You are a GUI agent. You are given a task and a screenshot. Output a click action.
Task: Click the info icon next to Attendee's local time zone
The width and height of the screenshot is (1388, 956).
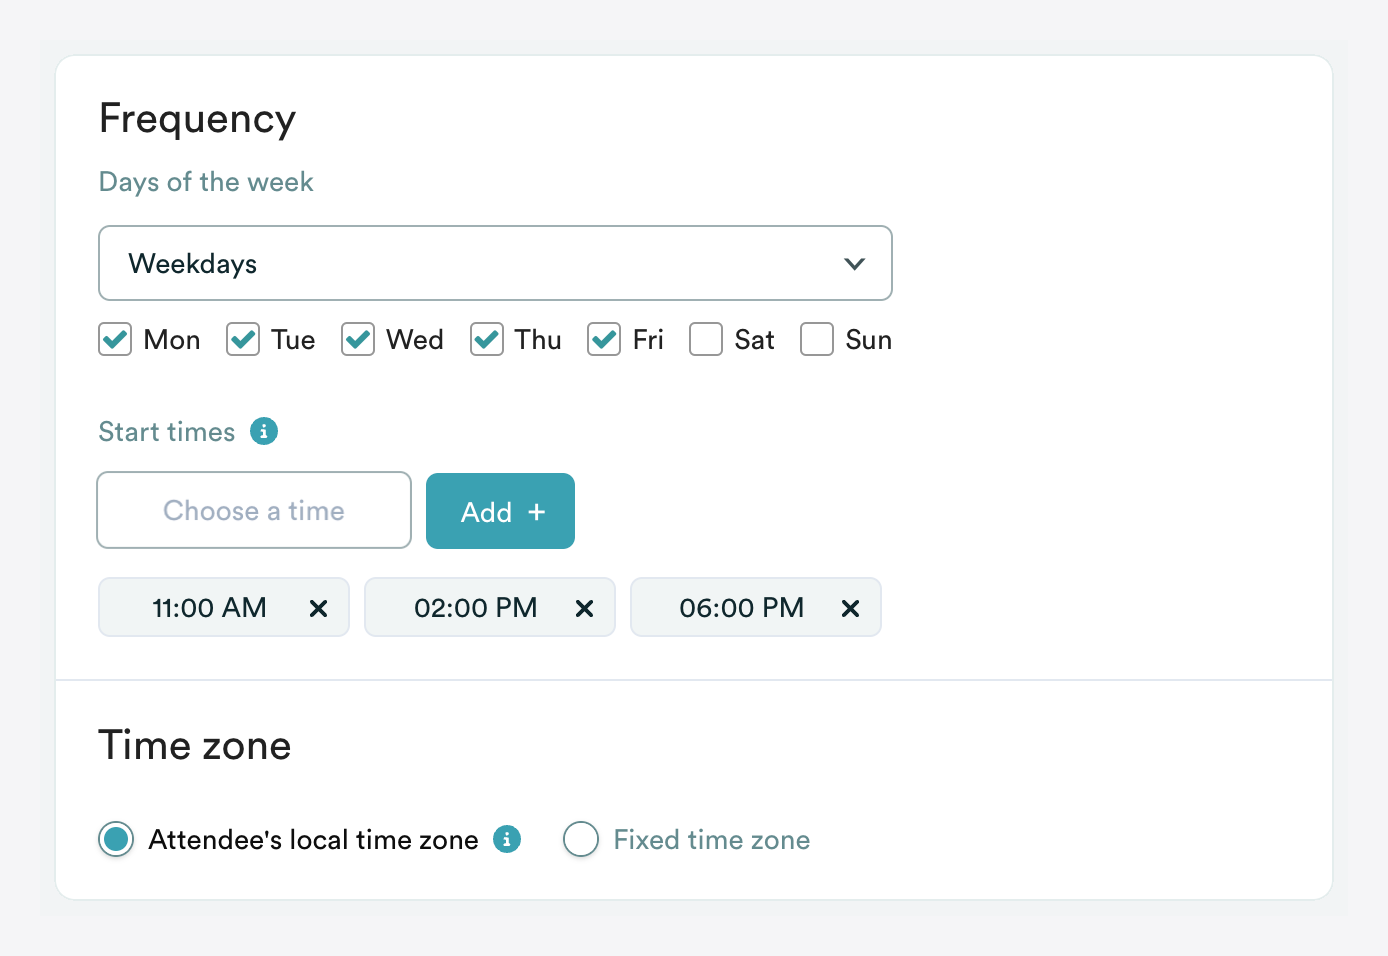[x=508, y=840]
